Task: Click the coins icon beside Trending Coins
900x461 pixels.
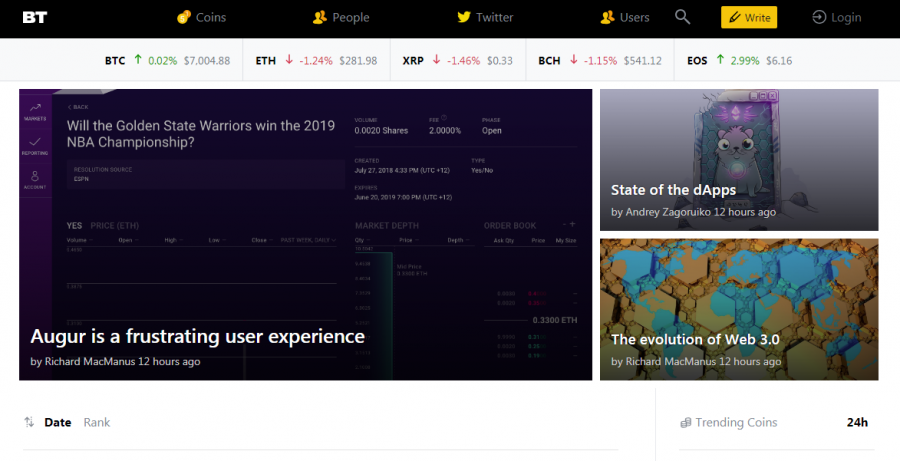Action: coord(685,423)
